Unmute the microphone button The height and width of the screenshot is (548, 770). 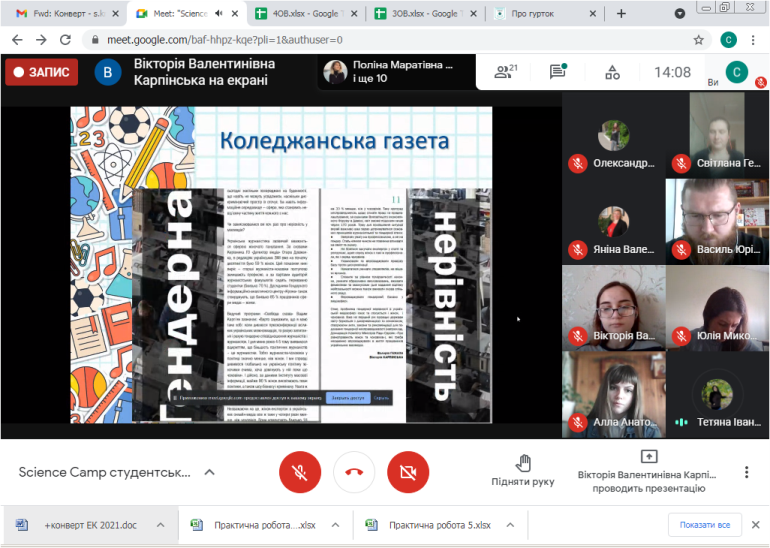(300, 471)
